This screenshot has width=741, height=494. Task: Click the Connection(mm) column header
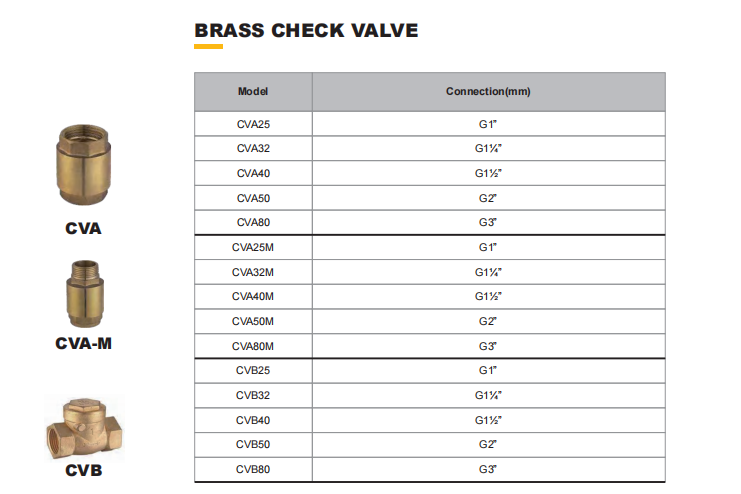point(488,92)
